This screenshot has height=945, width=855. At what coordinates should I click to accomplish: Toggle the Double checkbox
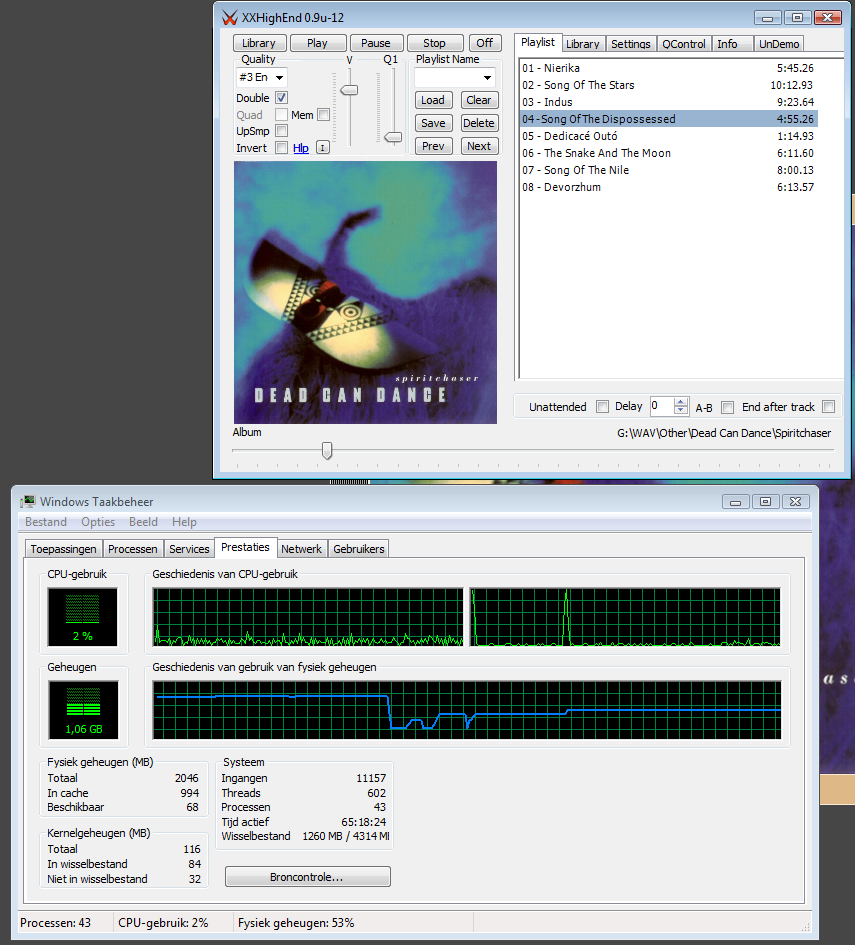pyautogui.click(x=281, y=98)
